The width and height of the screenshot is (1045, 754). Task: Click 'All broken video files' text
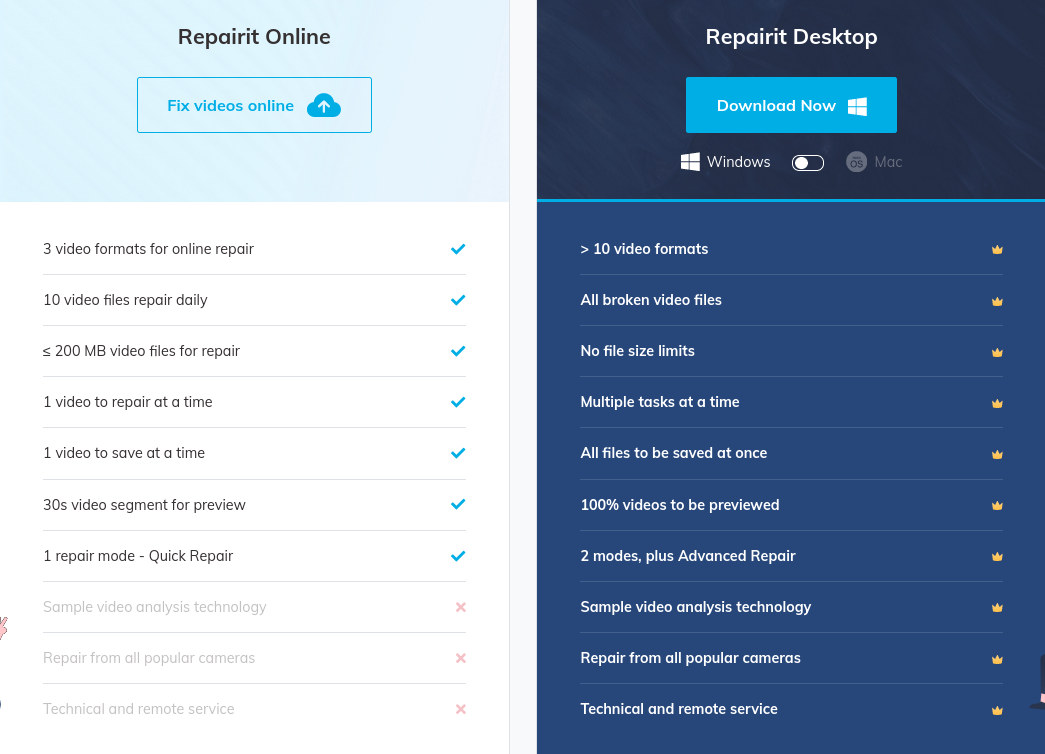[650, 300]
